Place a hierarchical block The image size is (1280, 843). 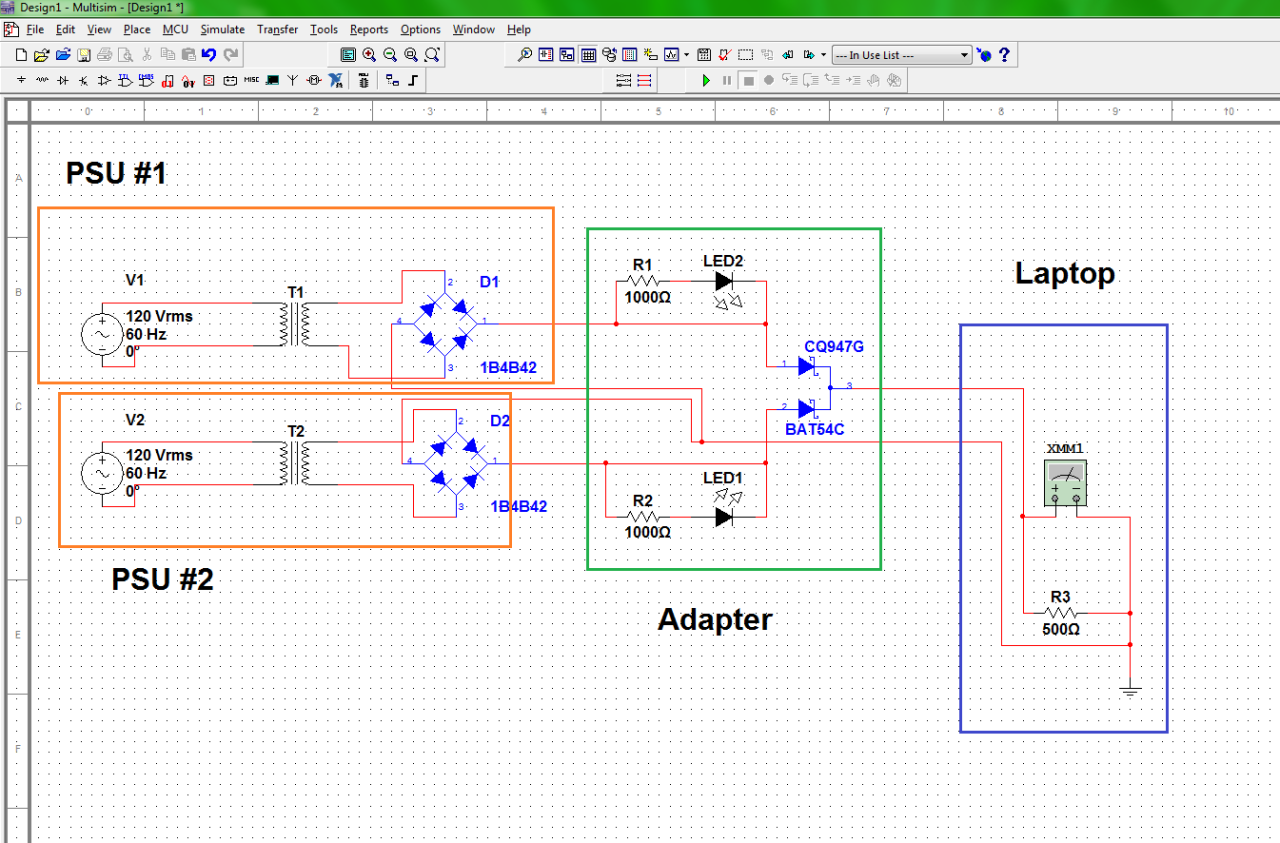(392, 80)
